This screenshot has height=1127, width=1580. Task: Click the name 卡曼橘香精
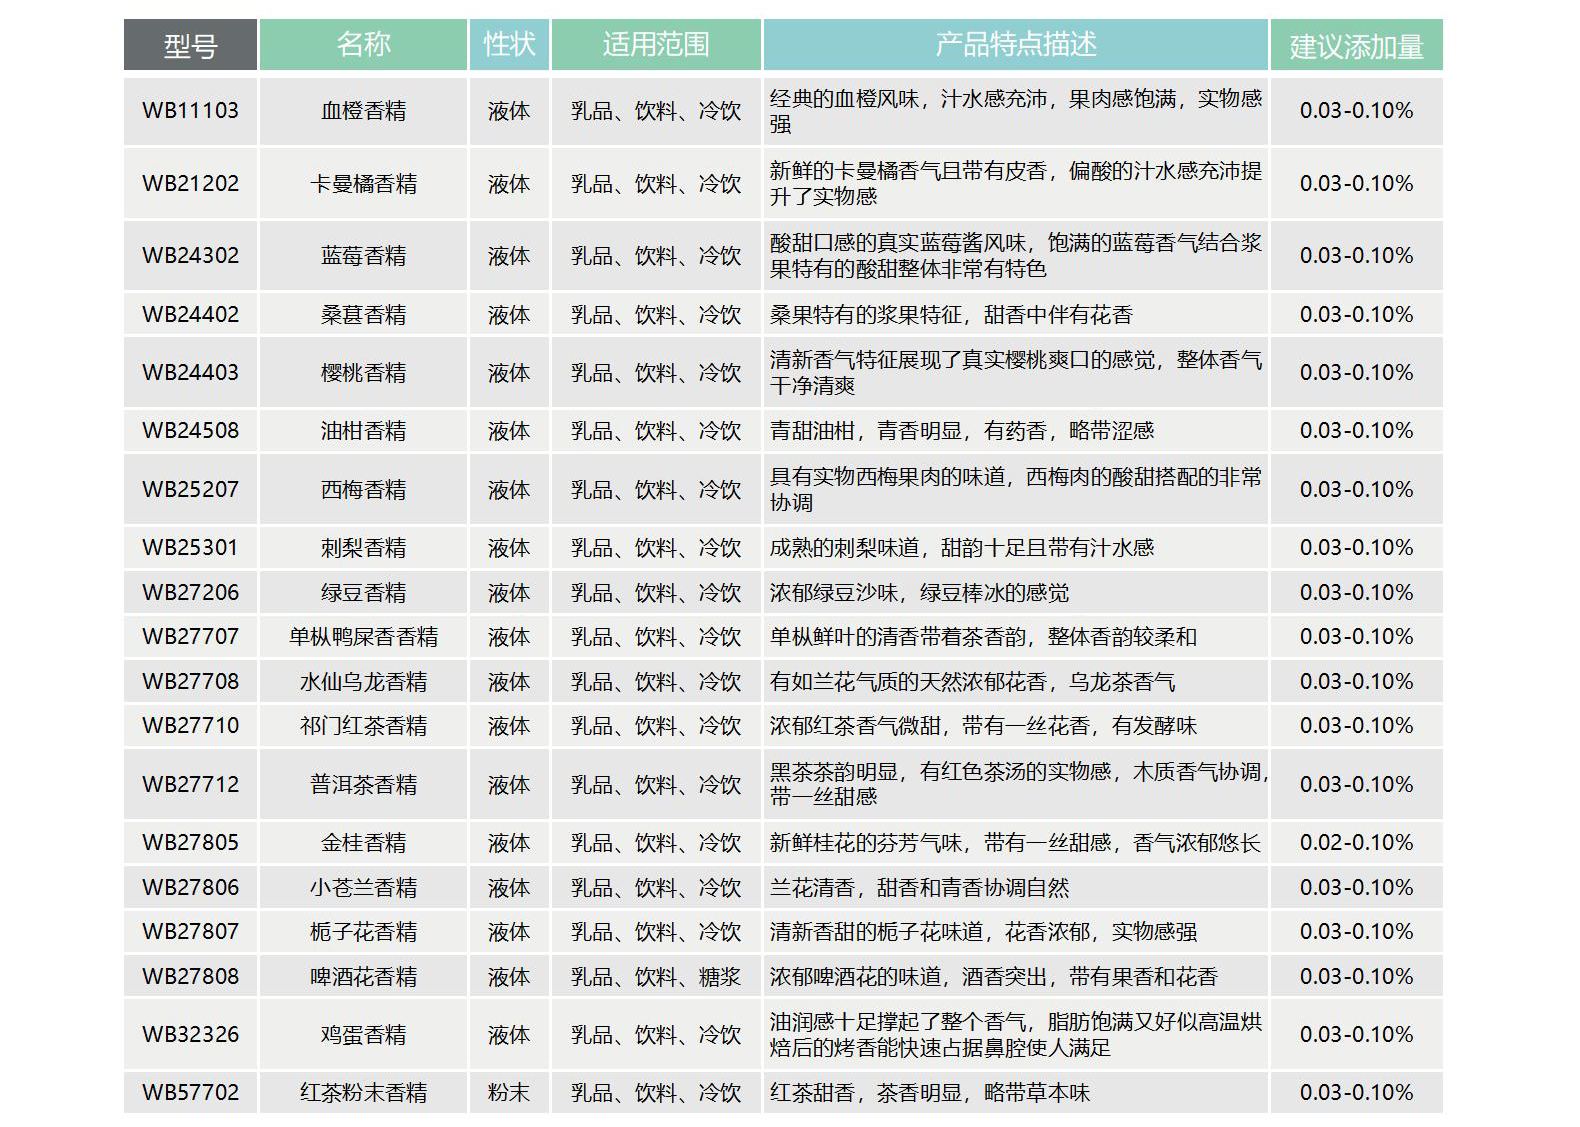click(x=363, y=184)
